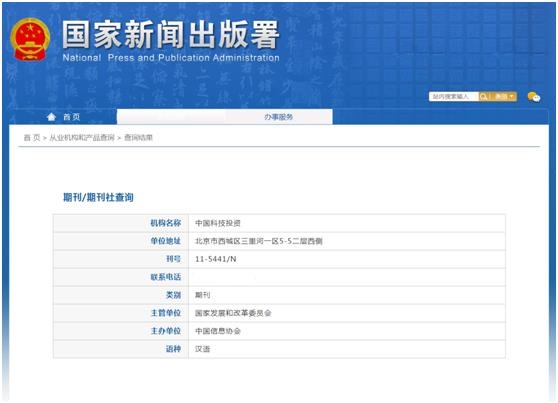Open the WeChat chat bubble icon
This screenshot has width=558, height=403.
533,97
